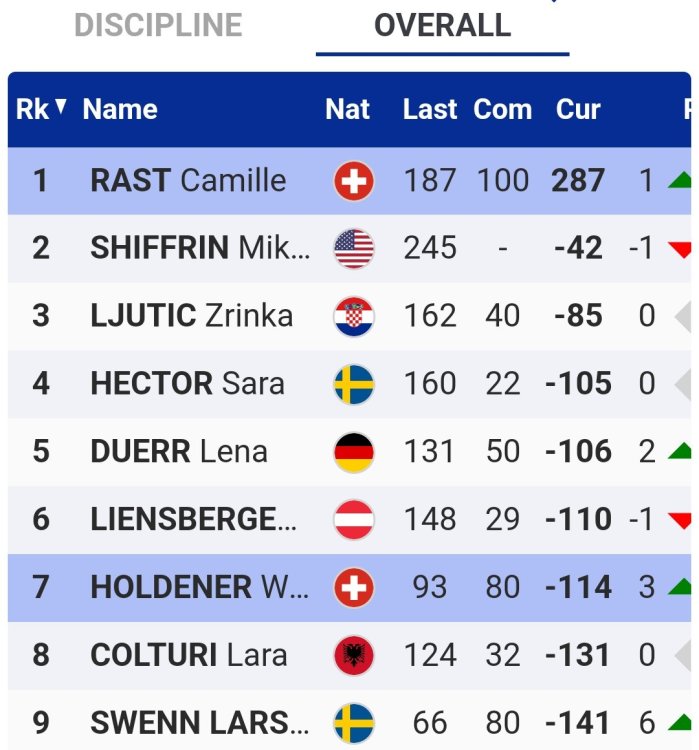Open RAST Camille athlete link
Viewport: 699px width, 750px height.
[188, 181]
